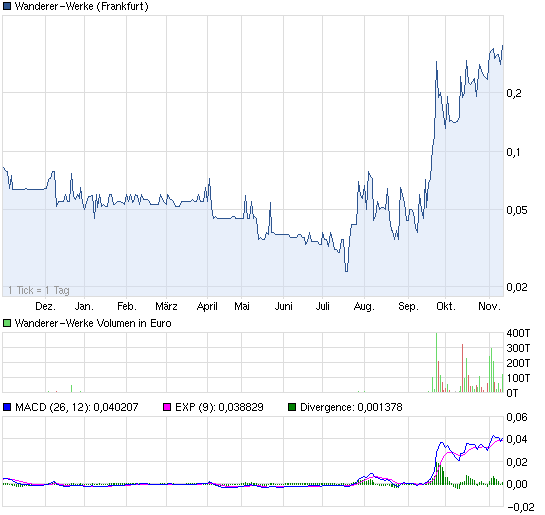Click the '0,05' price axis value

(x=517, y=210)
